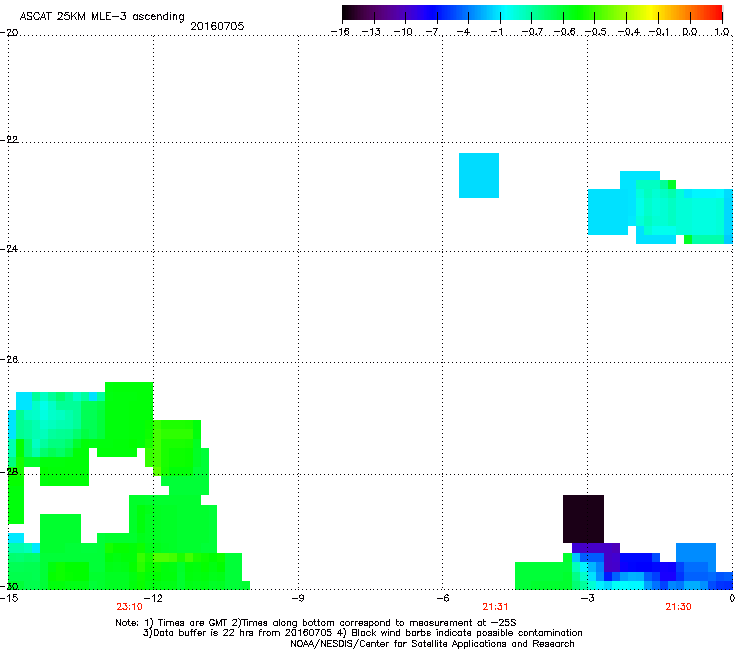The height and width of the screenshot is (650, 740).
Task: Click the -0.7 label on the color scale
Action: pos(532,32)
